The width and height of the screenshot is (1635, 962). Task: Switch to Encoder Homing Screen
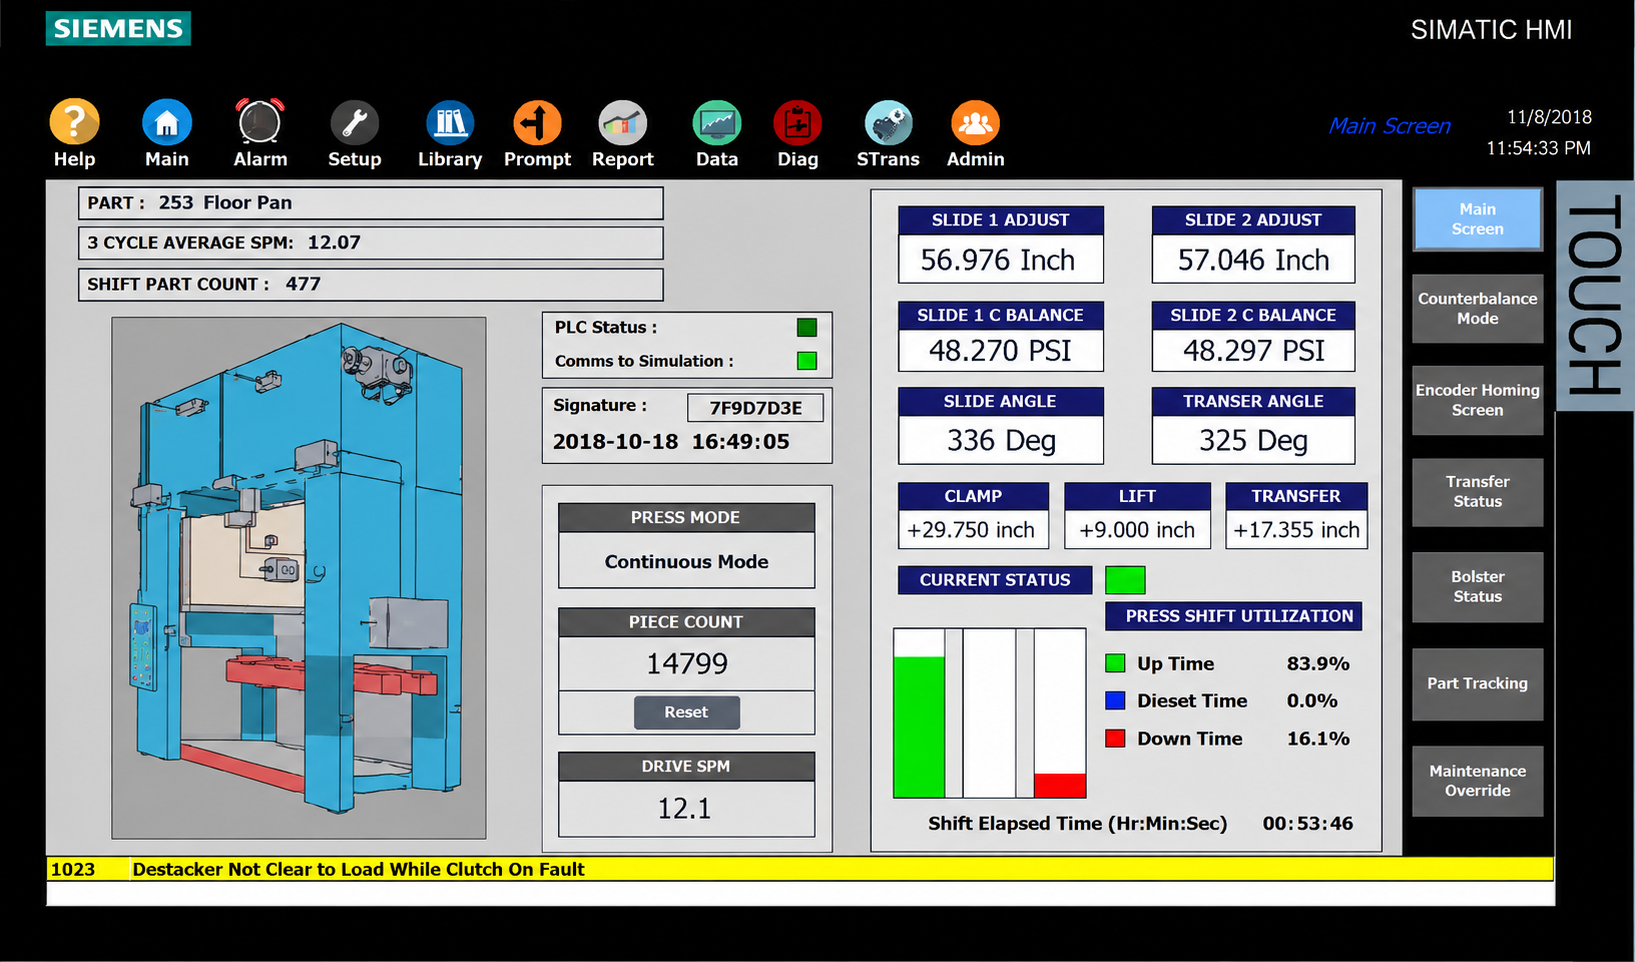(1477, 400)
